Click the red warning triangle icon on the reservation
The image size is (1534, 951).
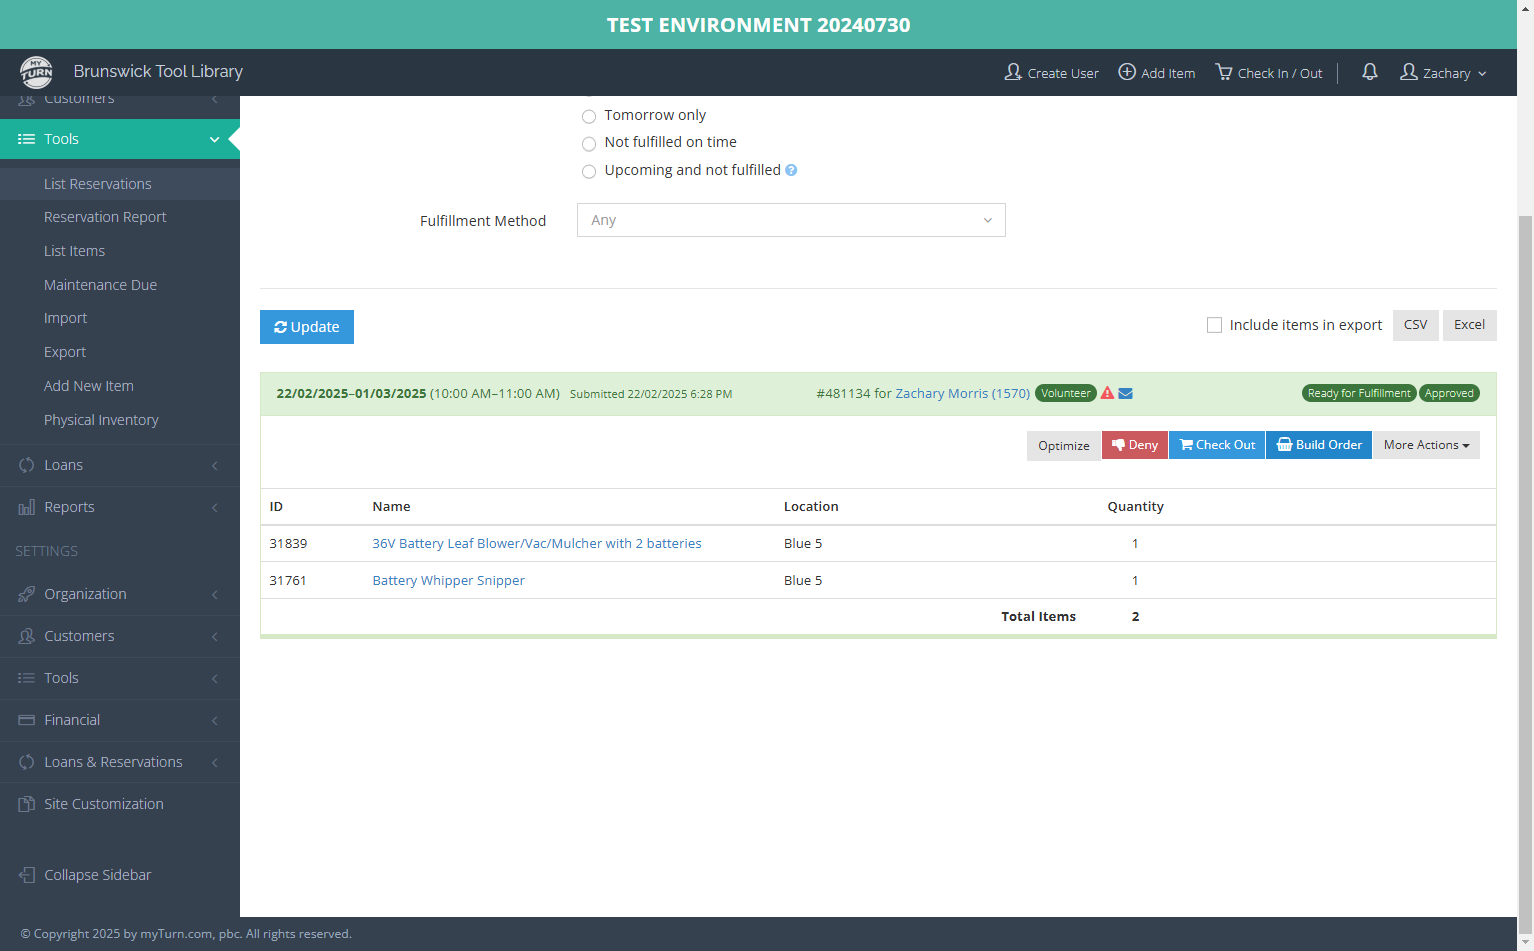(1107, 393)
